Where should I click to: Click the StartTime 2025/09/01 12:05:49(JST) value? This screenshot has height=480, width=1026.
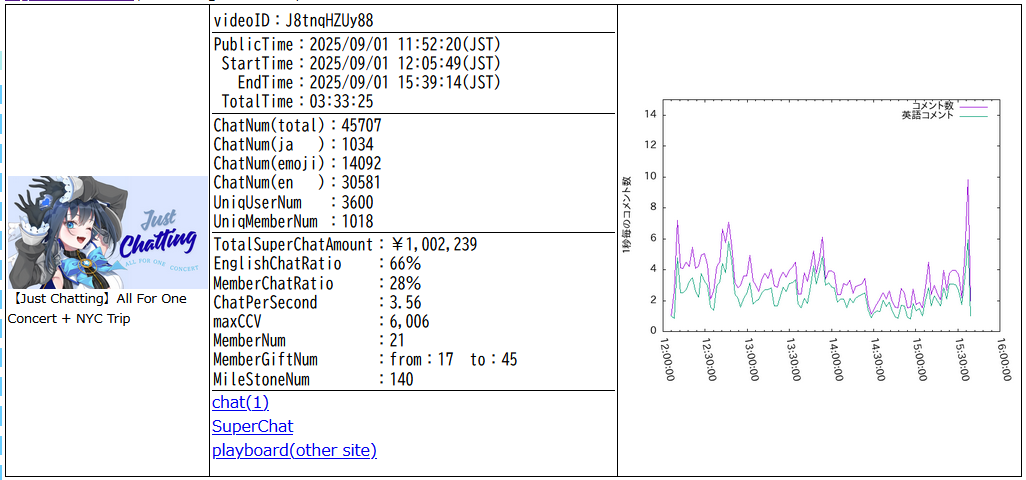click(x=405, y=63)
